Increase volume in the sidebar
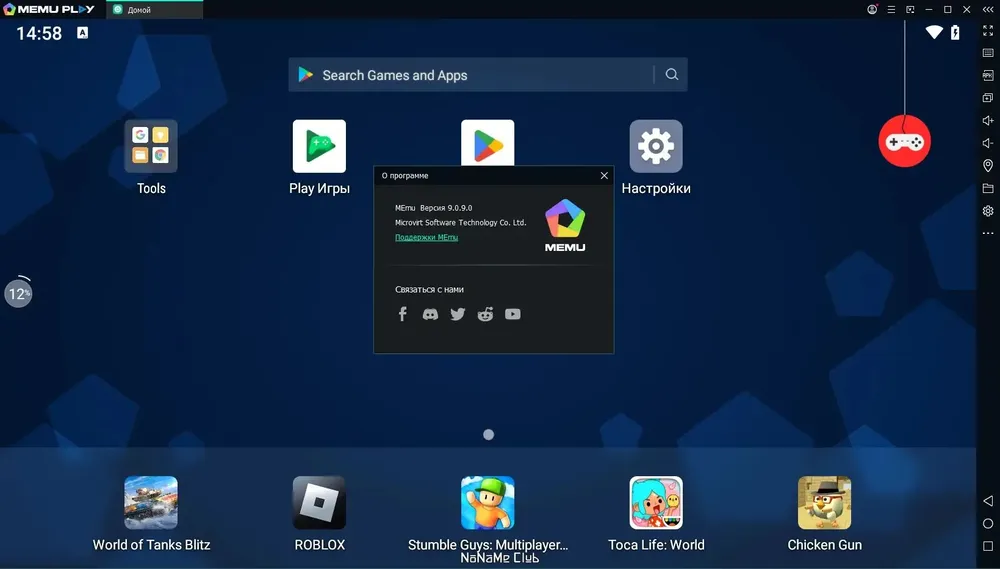 click(x=988, y=121)
